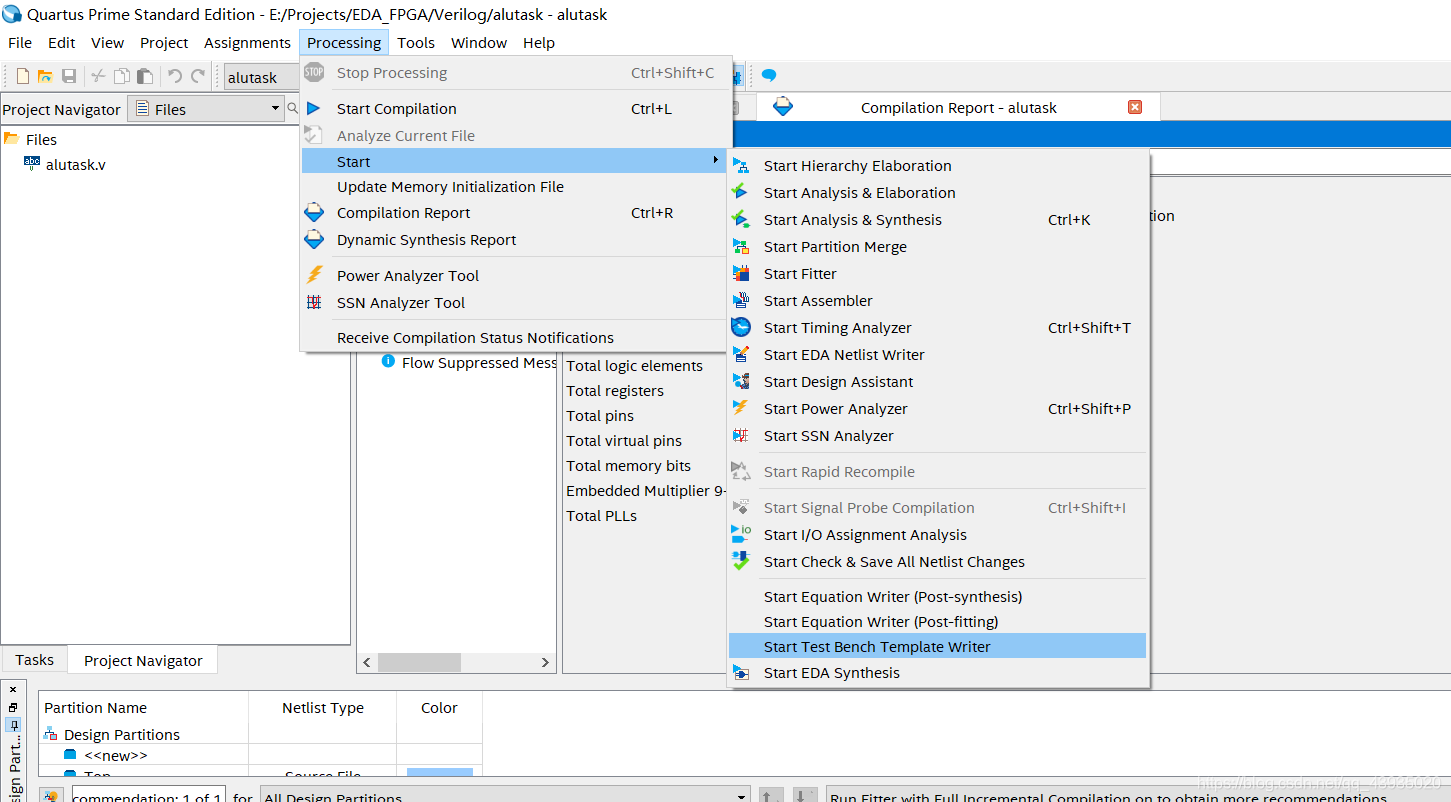
Task: Start the Power Analyzer from the submenu
Action: coord(835,408)
